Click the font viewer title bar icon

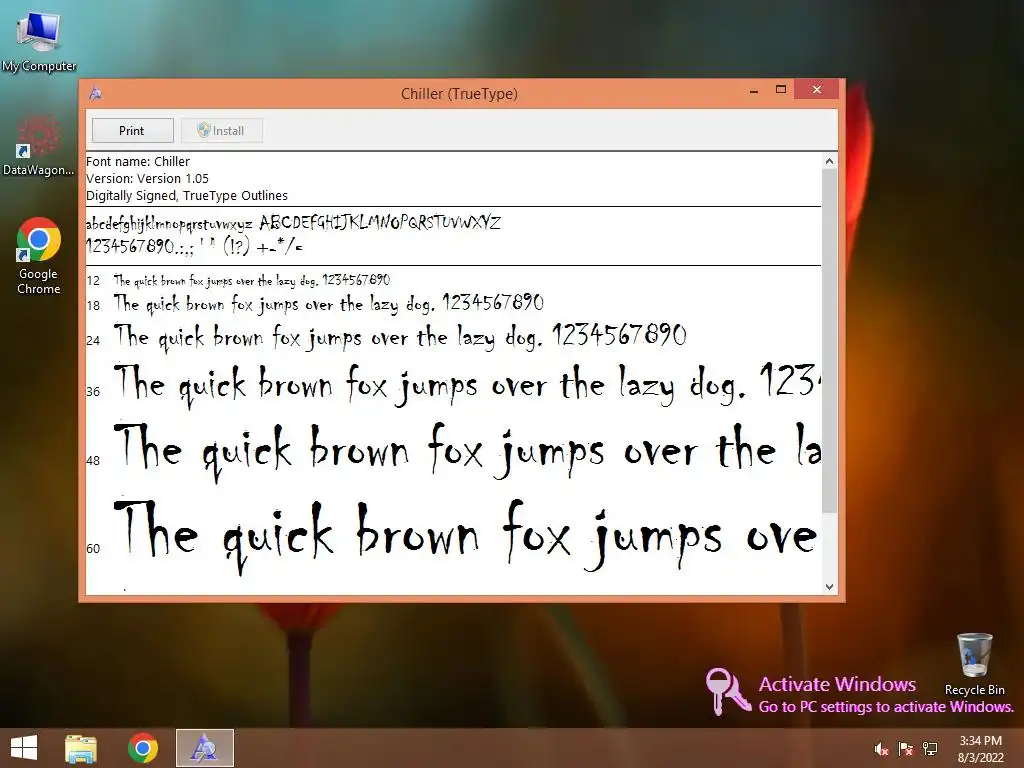click(x=95, y=93)
